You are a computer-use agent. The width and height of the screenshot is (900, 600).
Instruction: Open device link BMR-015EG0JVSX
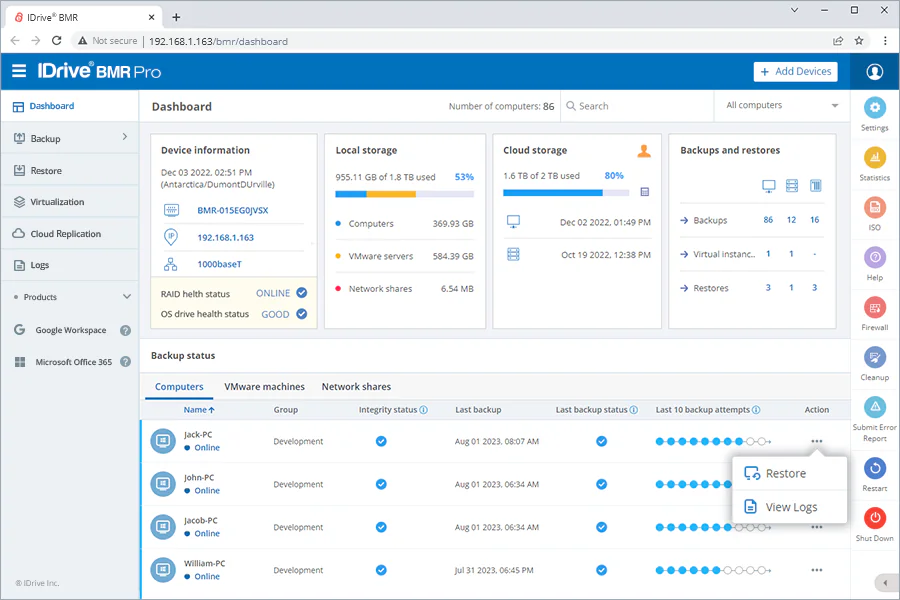coord(233,211)
